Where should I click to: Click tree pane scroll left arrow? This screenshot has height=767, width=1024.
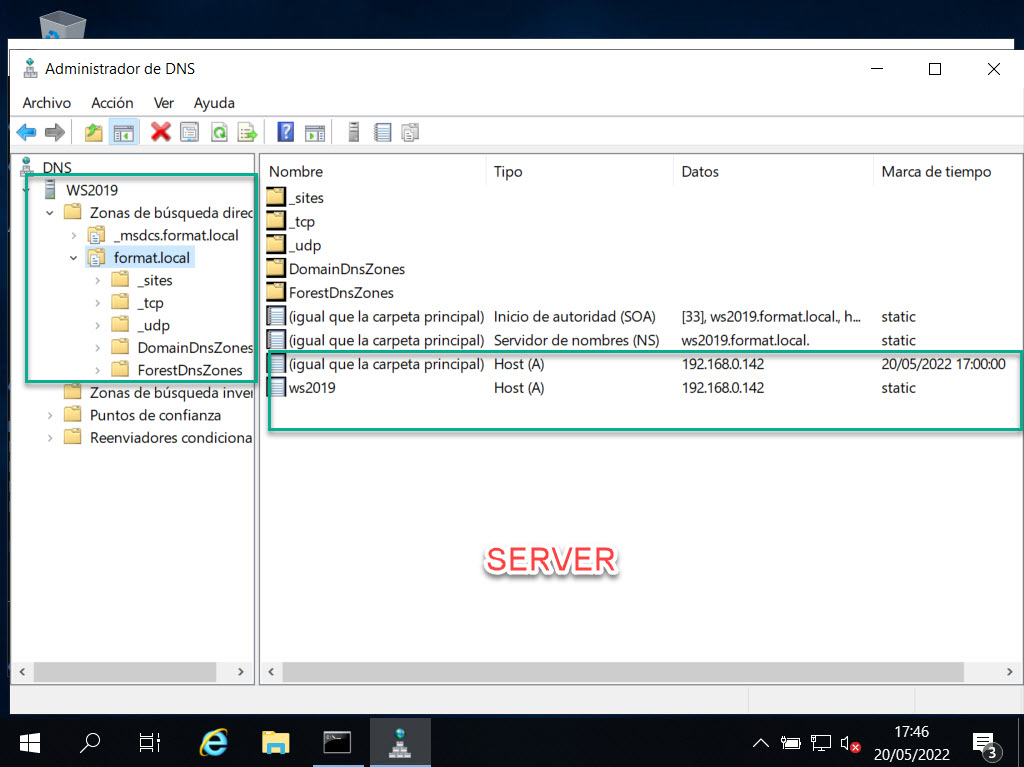click(x=22, y=672)
